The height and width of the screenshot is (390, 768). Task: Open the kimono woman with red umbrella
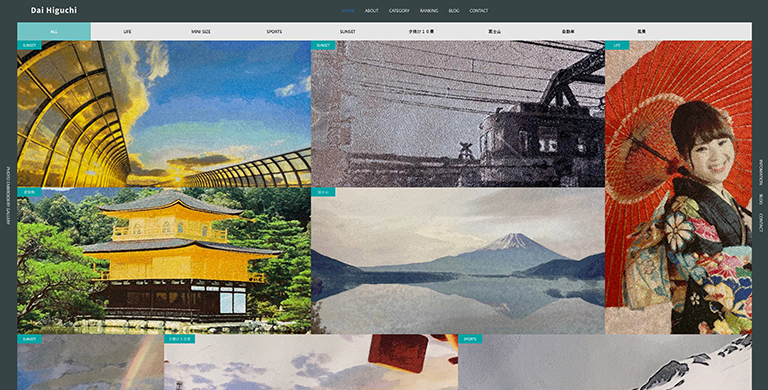(x=678, y=187)
